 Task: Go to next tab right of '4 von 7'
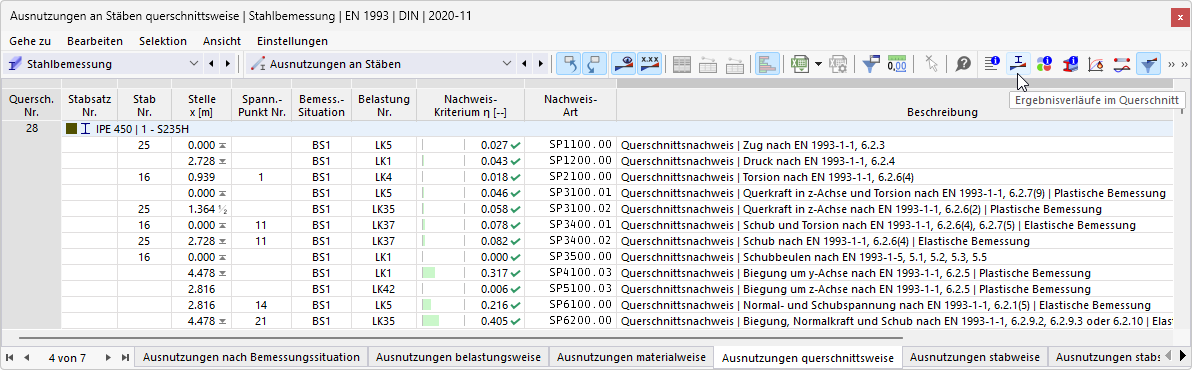coord(108,357)
